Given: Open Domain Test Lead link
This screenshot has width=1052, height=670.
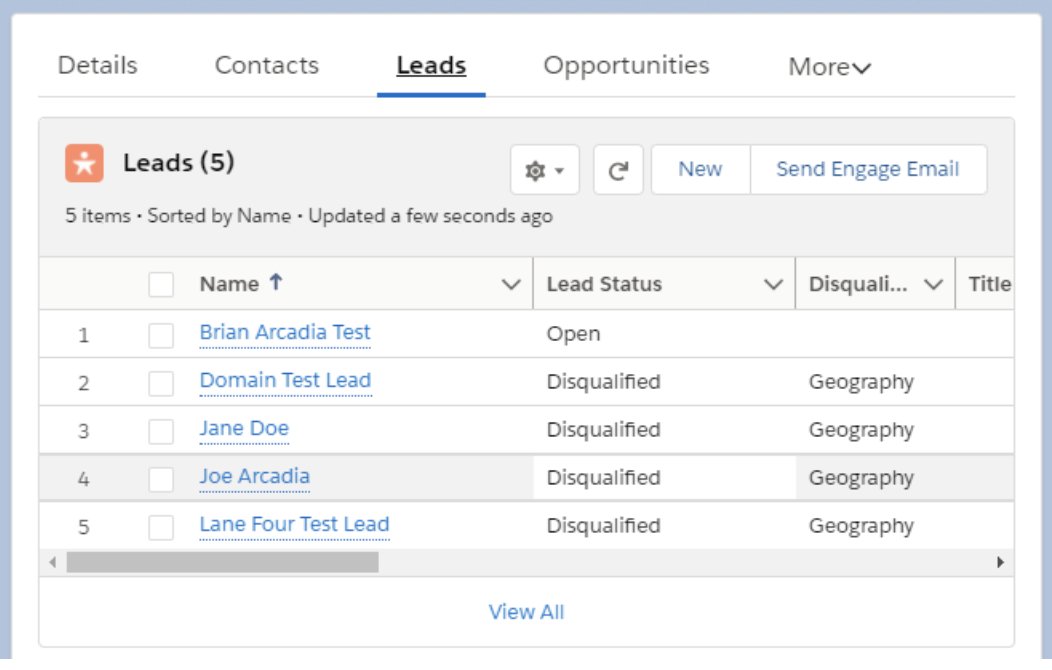Looking at the screenshot, I should [x=285, y=380].
